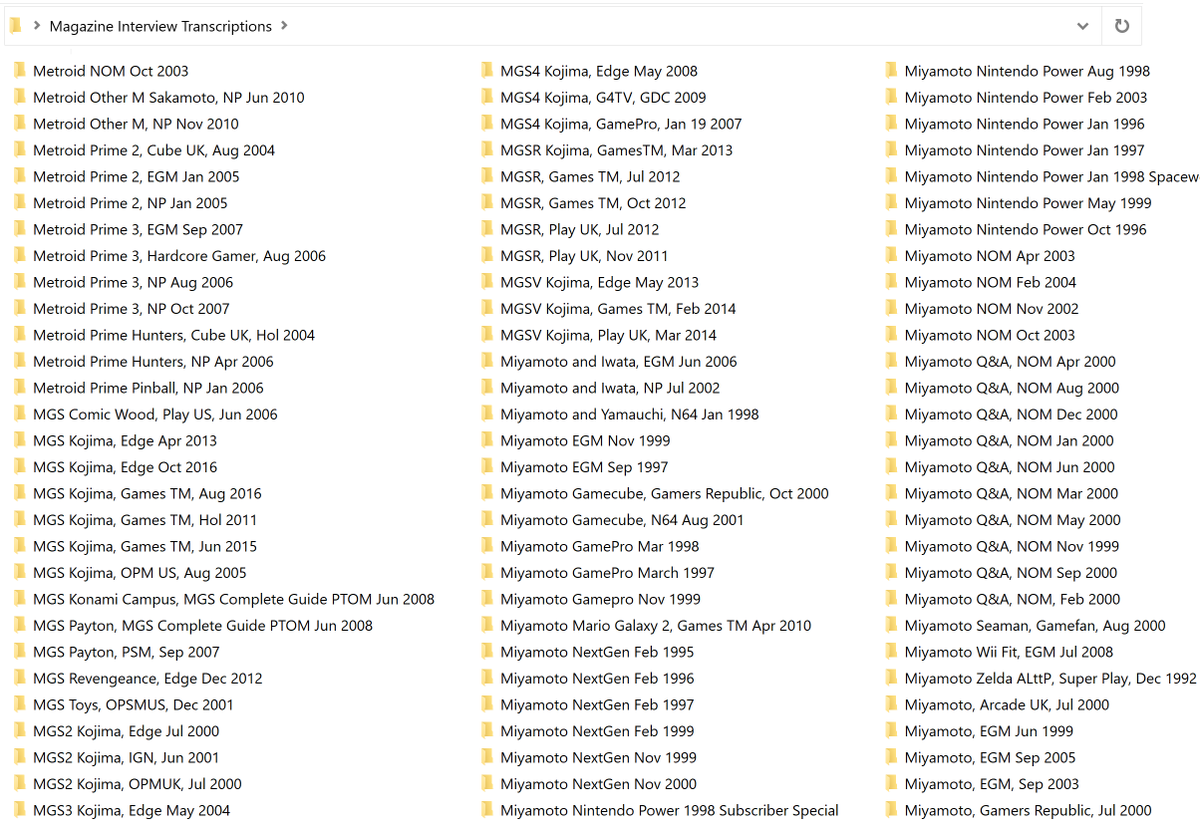The width and height of the screenshot is (1200, 829).
Task: Select folder icon of Miyamoto and Iwata, EGM
Action: pos(487,361)
